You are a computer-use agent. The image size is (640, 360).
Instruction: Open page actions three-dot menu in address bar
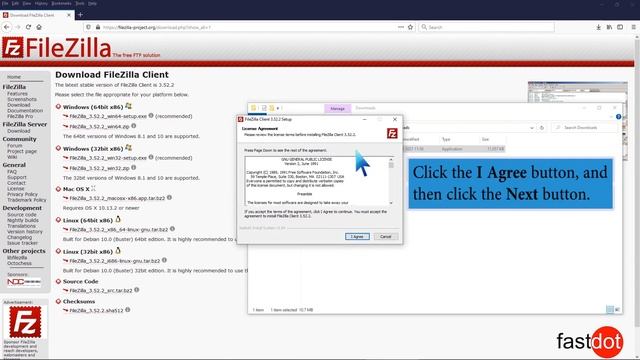(401, 27)
